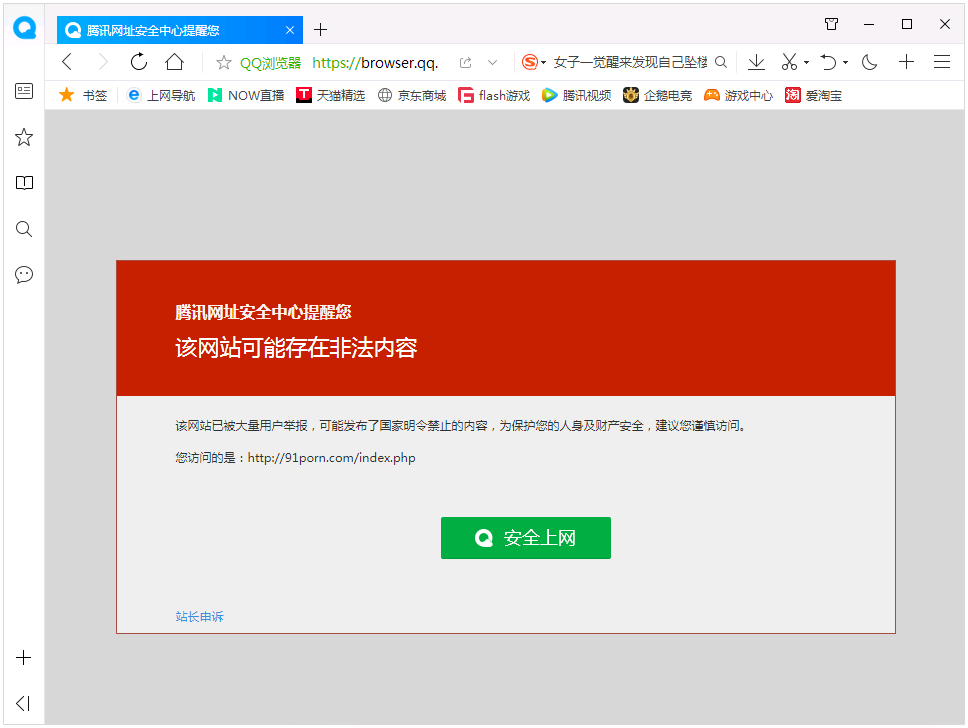Maximize the browser window
Image resolution: width=968 pixels, height=728 pixels.
907,24
